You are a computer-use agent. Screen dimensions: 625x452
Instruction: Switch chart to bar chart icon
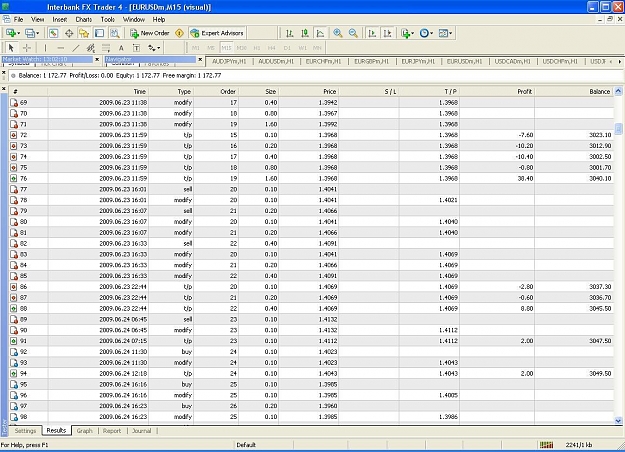[x=290, y=33]
